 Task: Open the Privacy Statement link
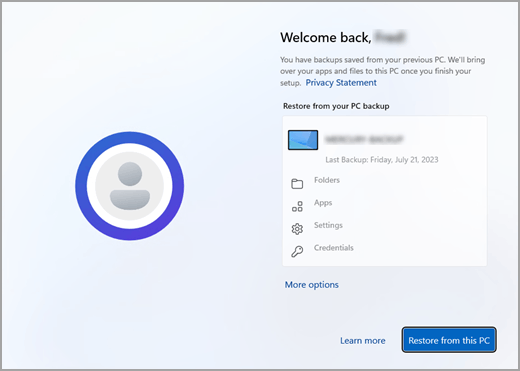point(341,83)
